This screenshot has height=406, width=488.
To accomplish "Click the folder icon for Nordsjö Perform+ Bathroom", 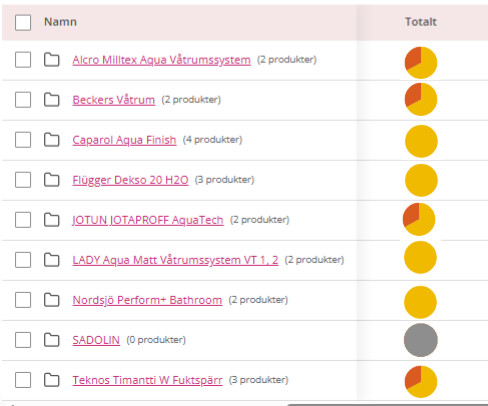I will coord(52,299).
